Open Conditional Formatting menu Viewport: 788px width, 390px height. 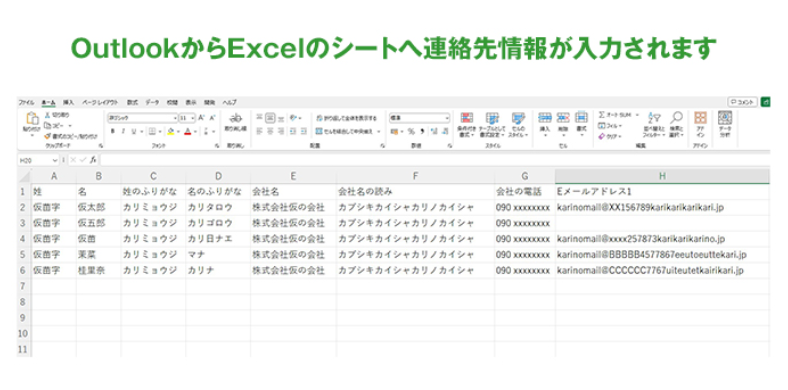tap(467, 125)
